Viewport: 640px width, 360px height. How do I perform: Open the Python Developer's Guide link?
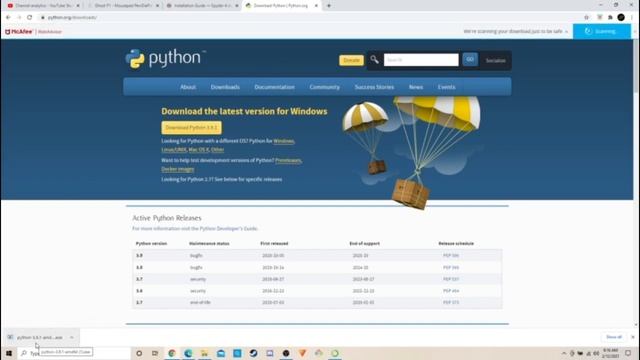tap(228, 229)
